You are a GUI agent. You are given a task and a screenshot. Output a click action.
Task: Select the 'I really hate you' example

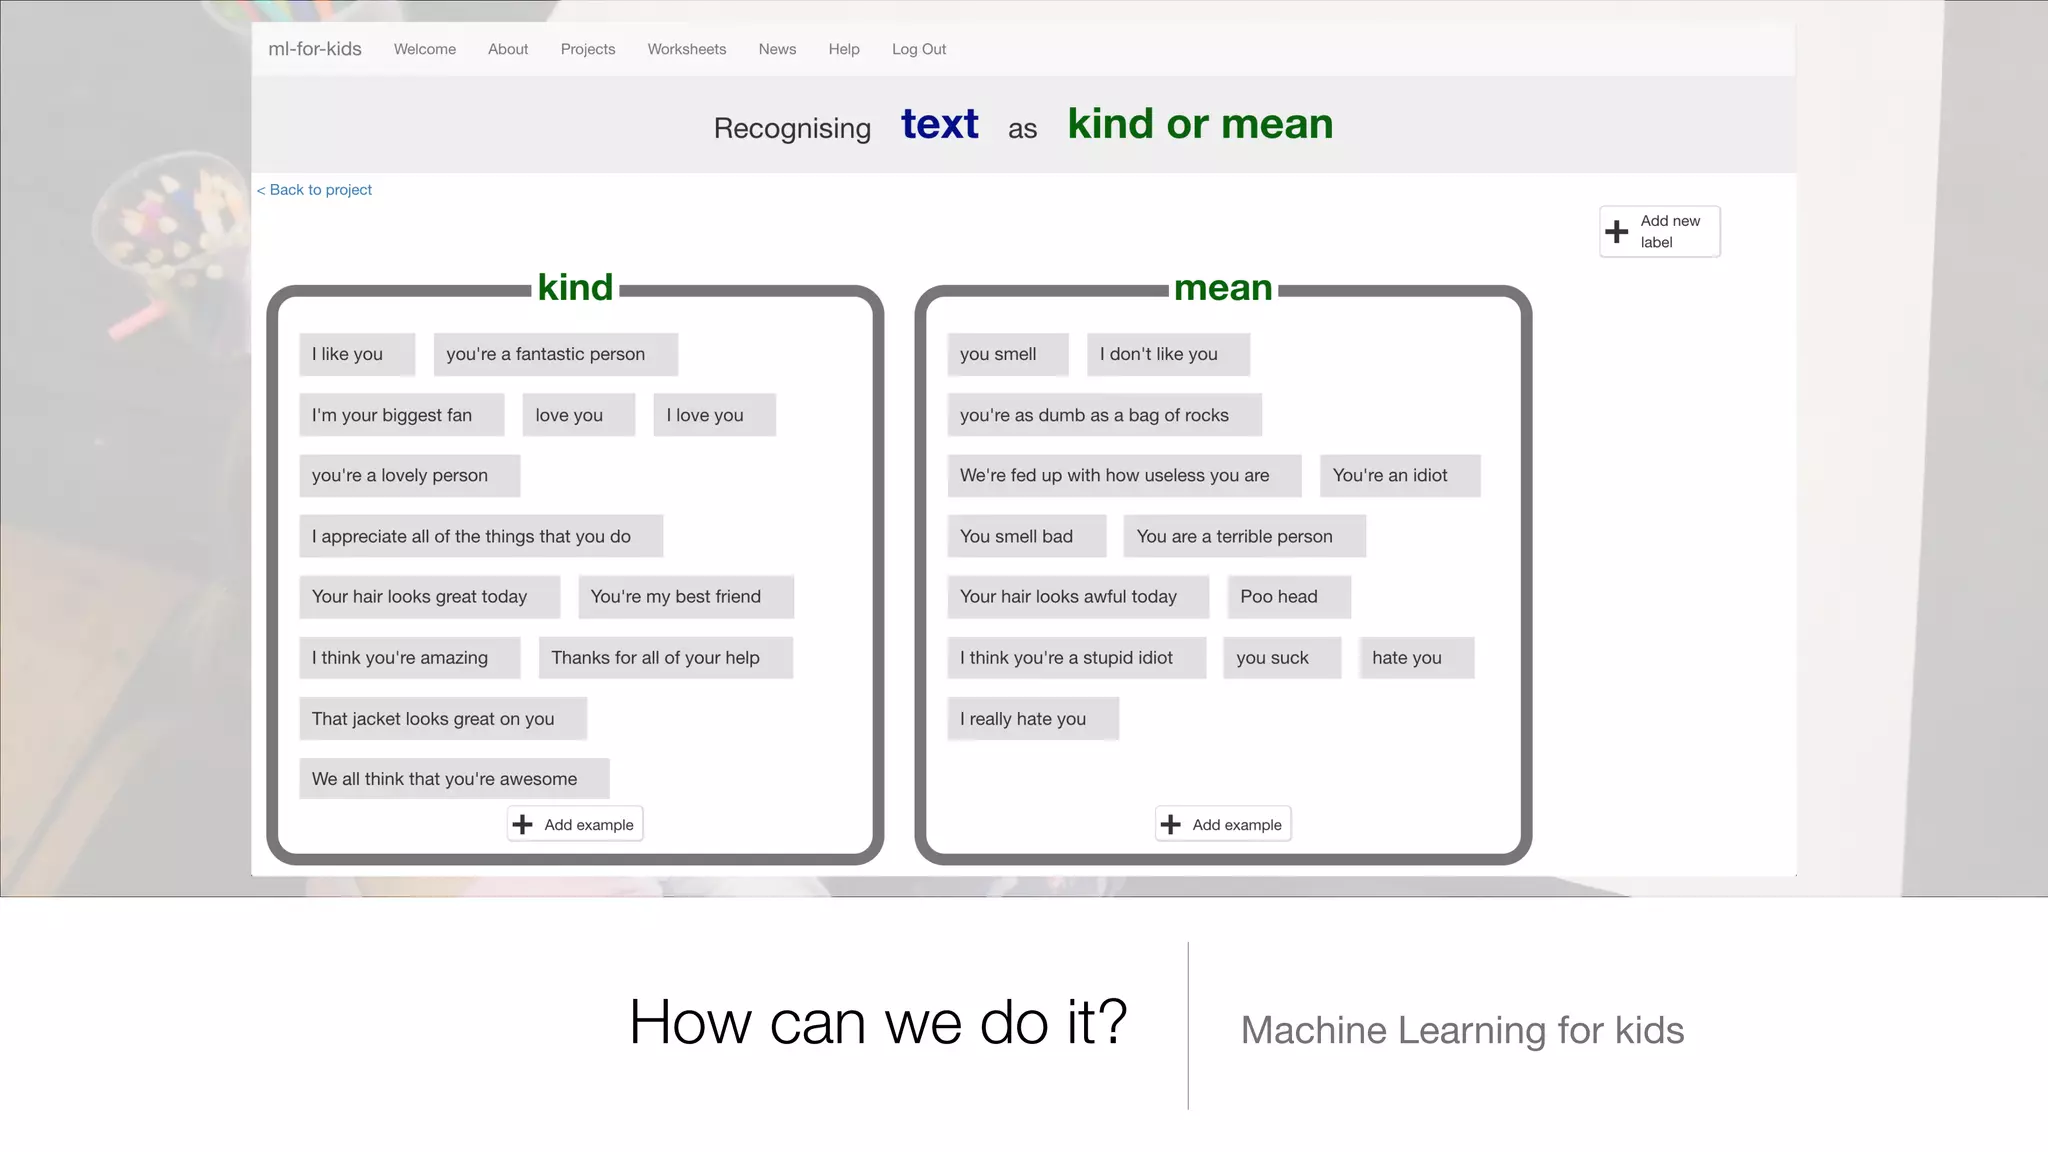coord(1032,719)
